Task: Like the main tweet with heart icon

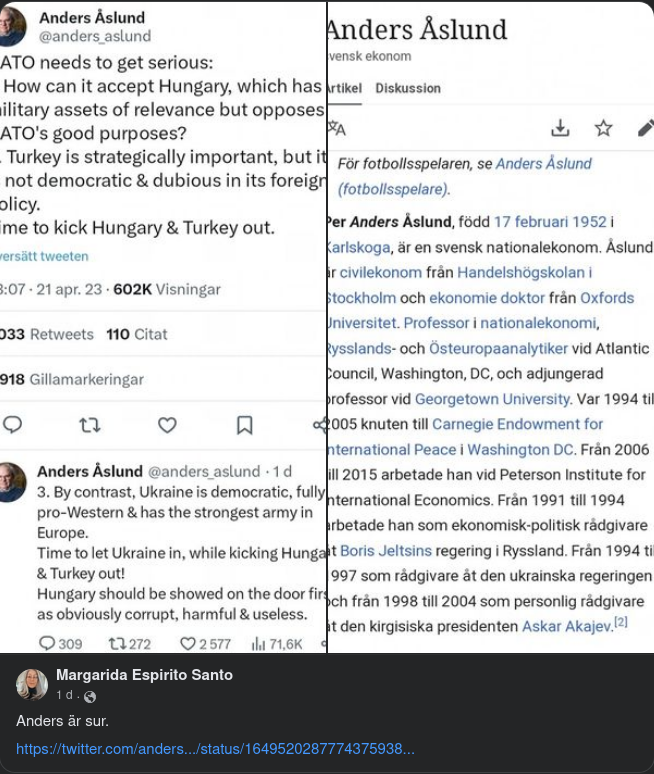Action: (167, 425)
